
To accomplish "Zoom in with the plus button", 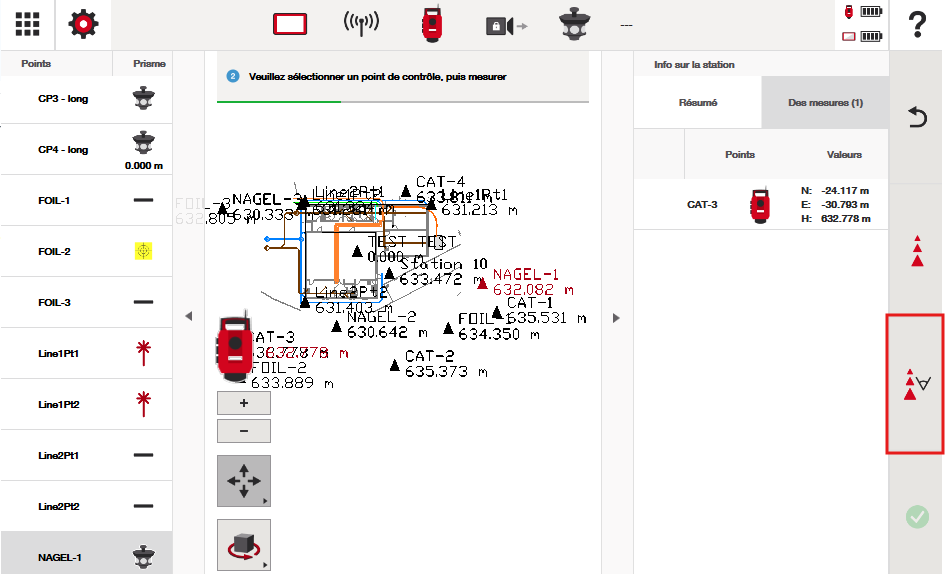I will (x=243, y=404).
